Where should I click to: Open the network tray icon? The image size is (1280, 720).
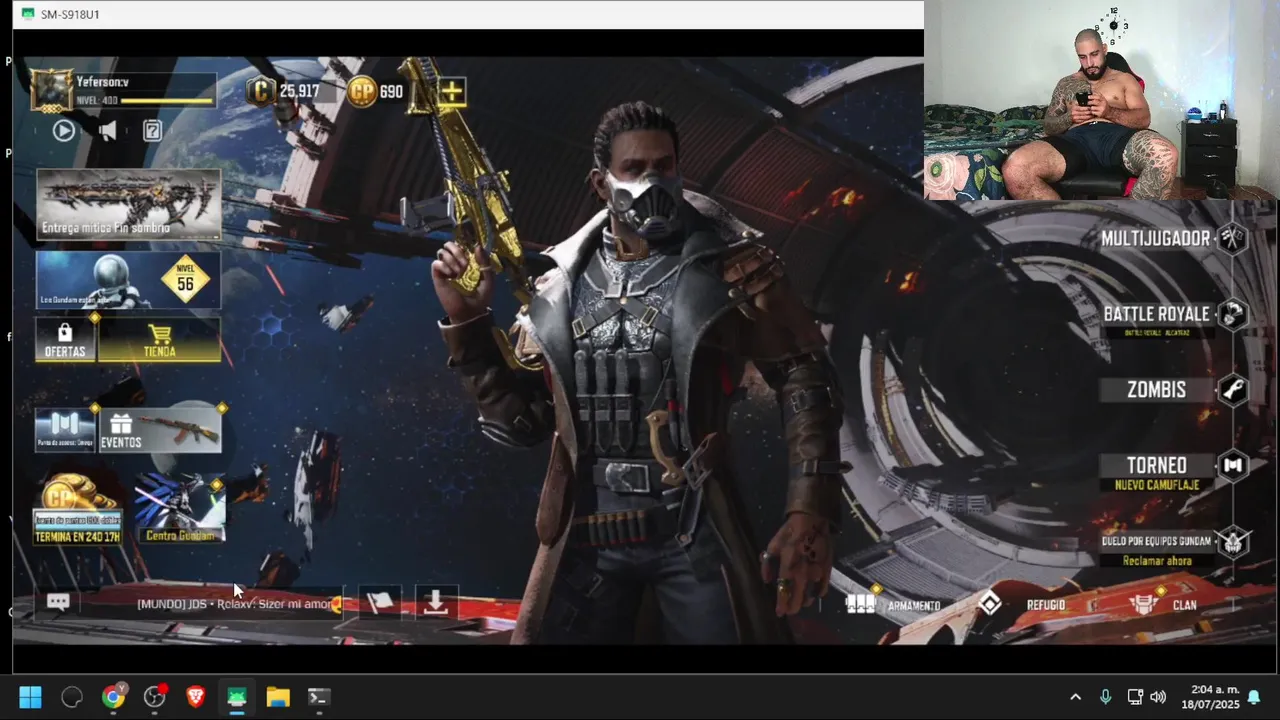[x=1135, y=697]
